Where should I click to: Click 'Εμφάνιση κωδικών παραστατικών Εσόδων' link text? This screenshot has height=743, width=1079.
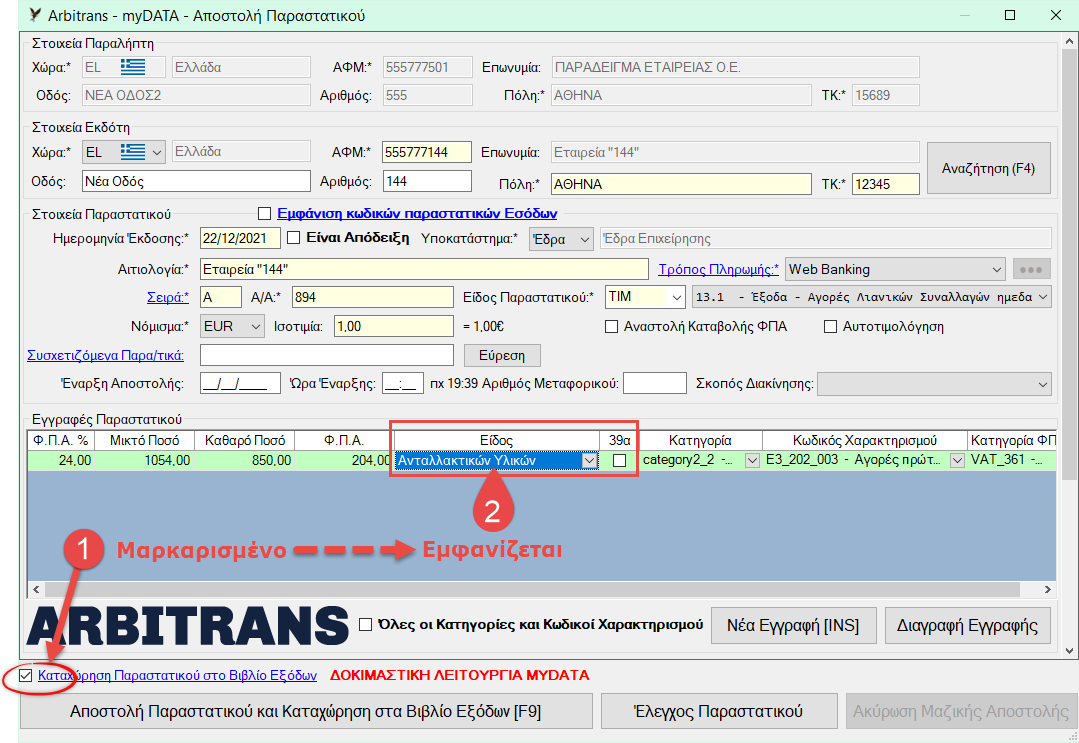(417, 213)
